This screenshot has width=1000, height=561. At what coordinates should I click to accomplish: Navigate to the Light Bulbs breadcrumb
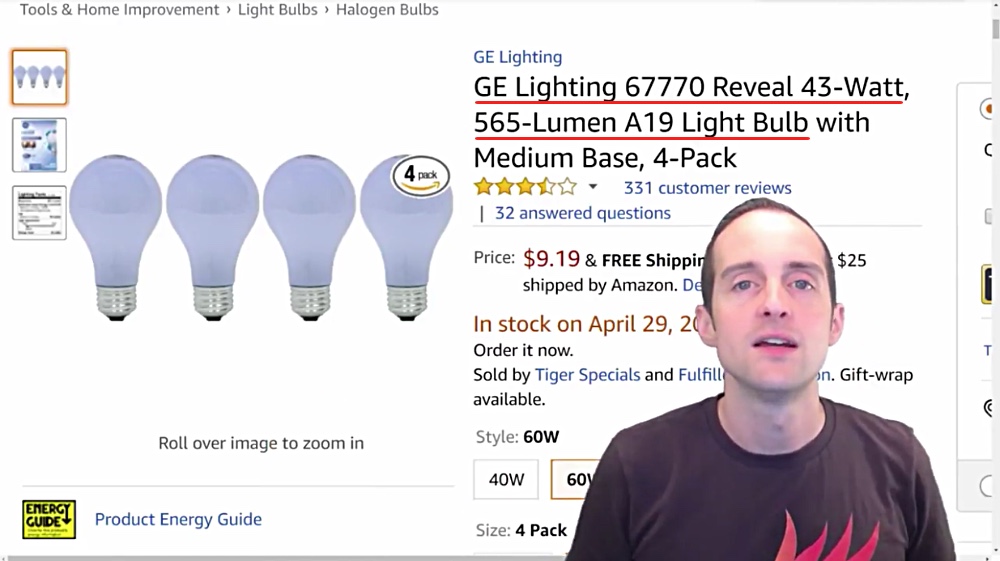point(277,10)
